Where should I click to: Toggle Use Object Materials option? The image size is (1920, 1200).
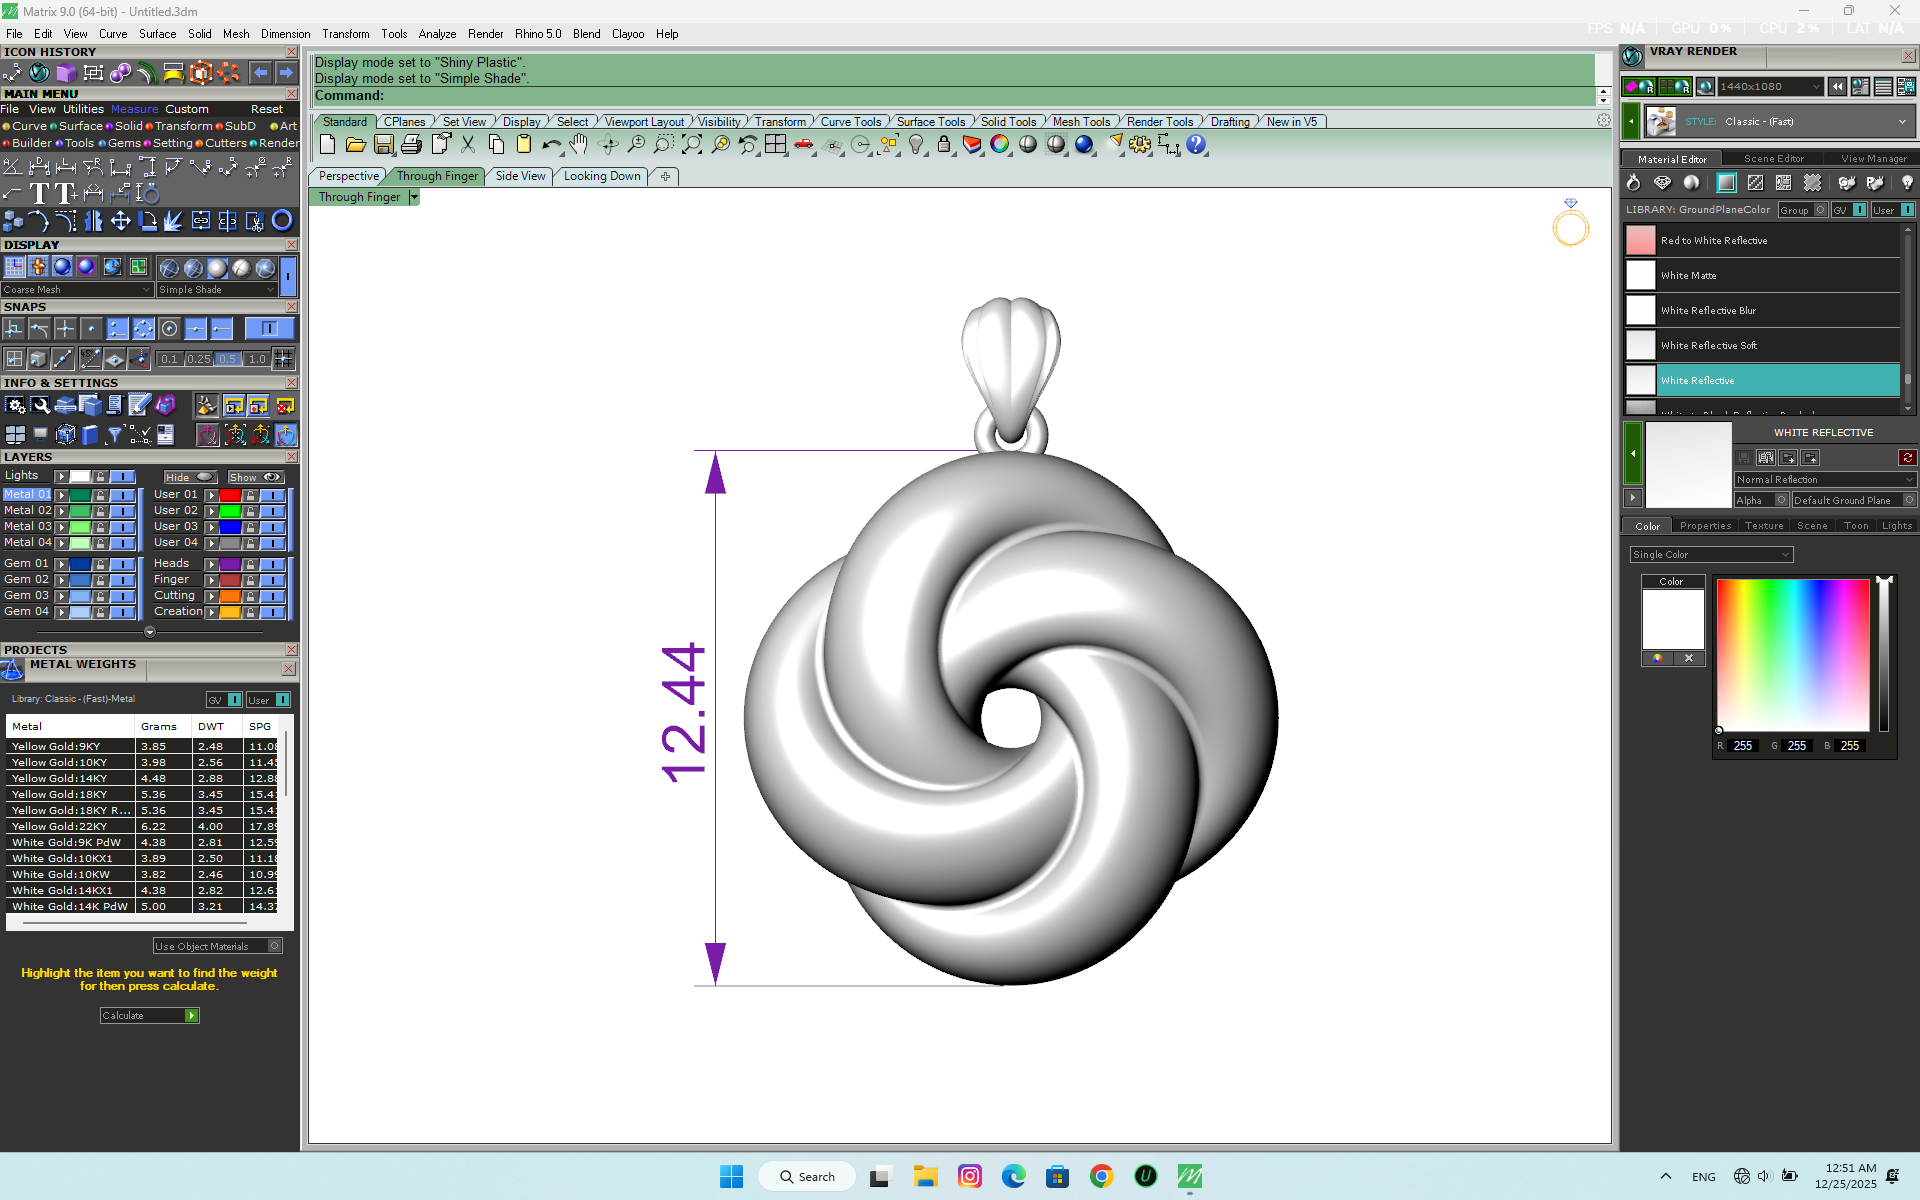[275, 946]
